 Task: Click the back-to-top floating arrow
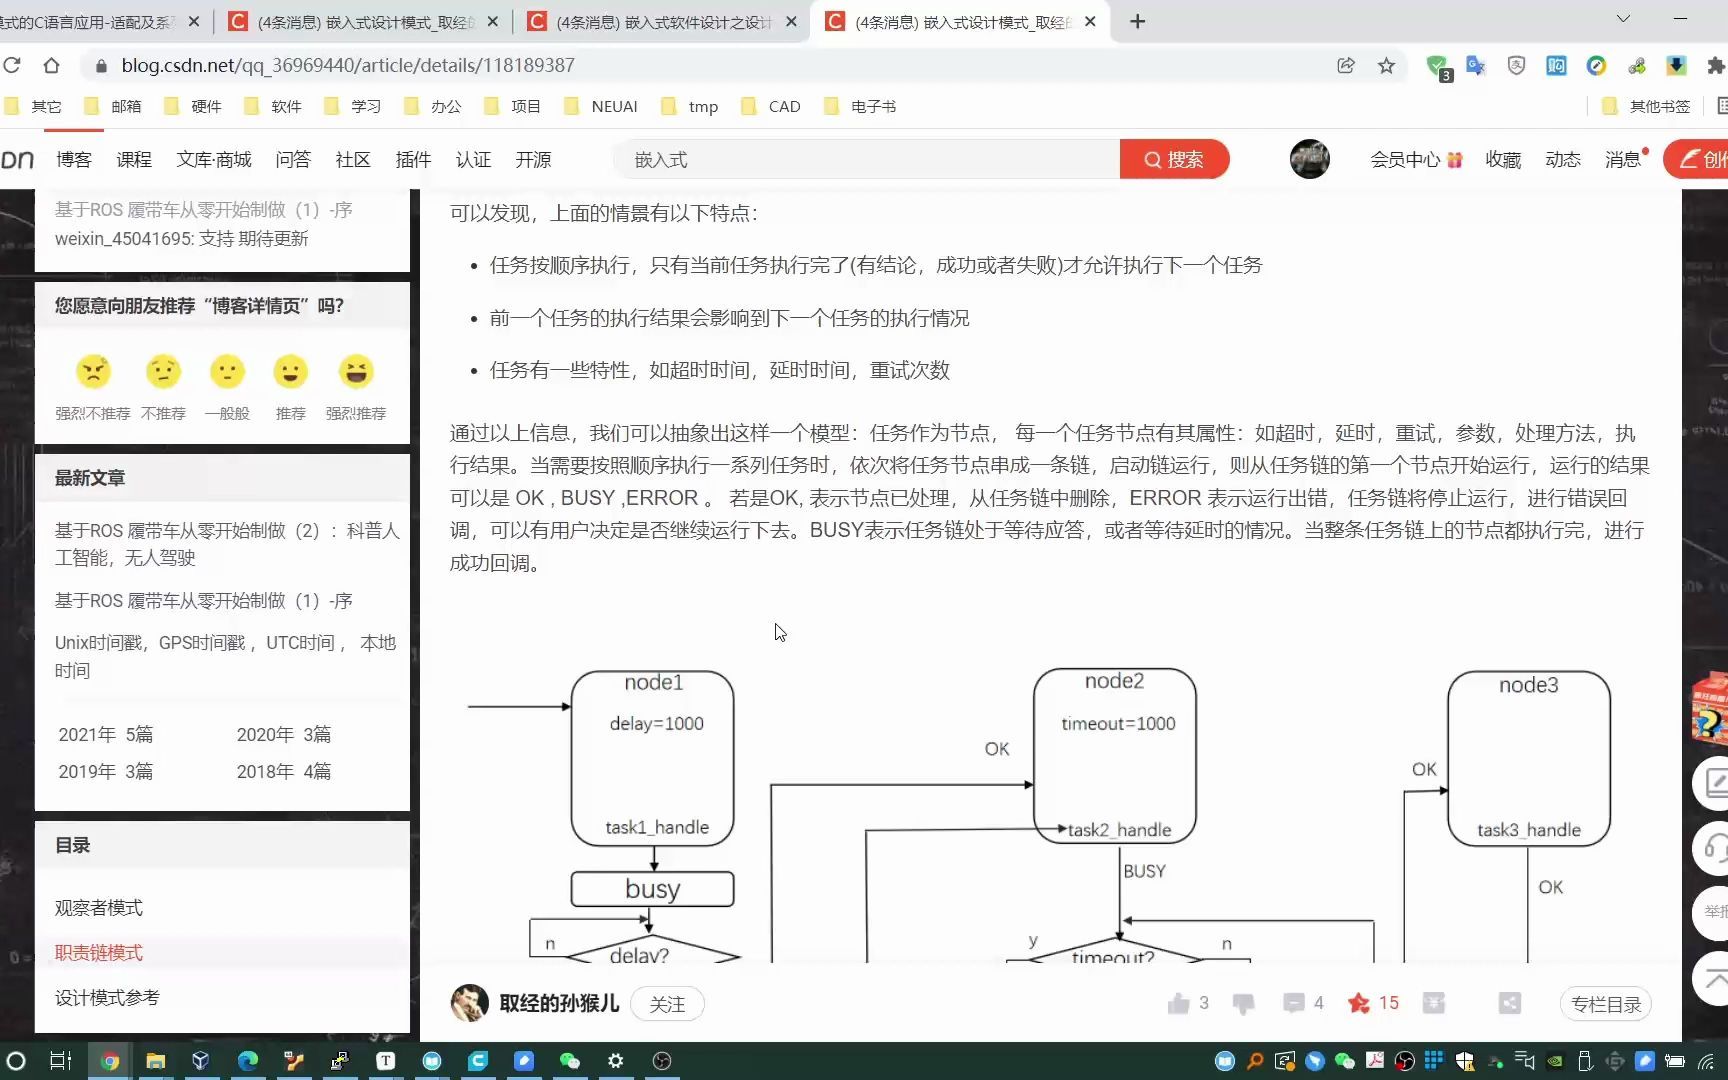1712,979
